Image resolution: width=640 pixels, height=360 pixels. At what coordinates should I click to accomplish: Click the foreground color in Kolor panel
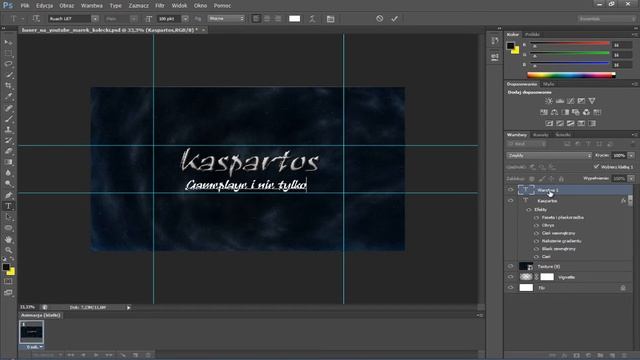pos(510,46)
